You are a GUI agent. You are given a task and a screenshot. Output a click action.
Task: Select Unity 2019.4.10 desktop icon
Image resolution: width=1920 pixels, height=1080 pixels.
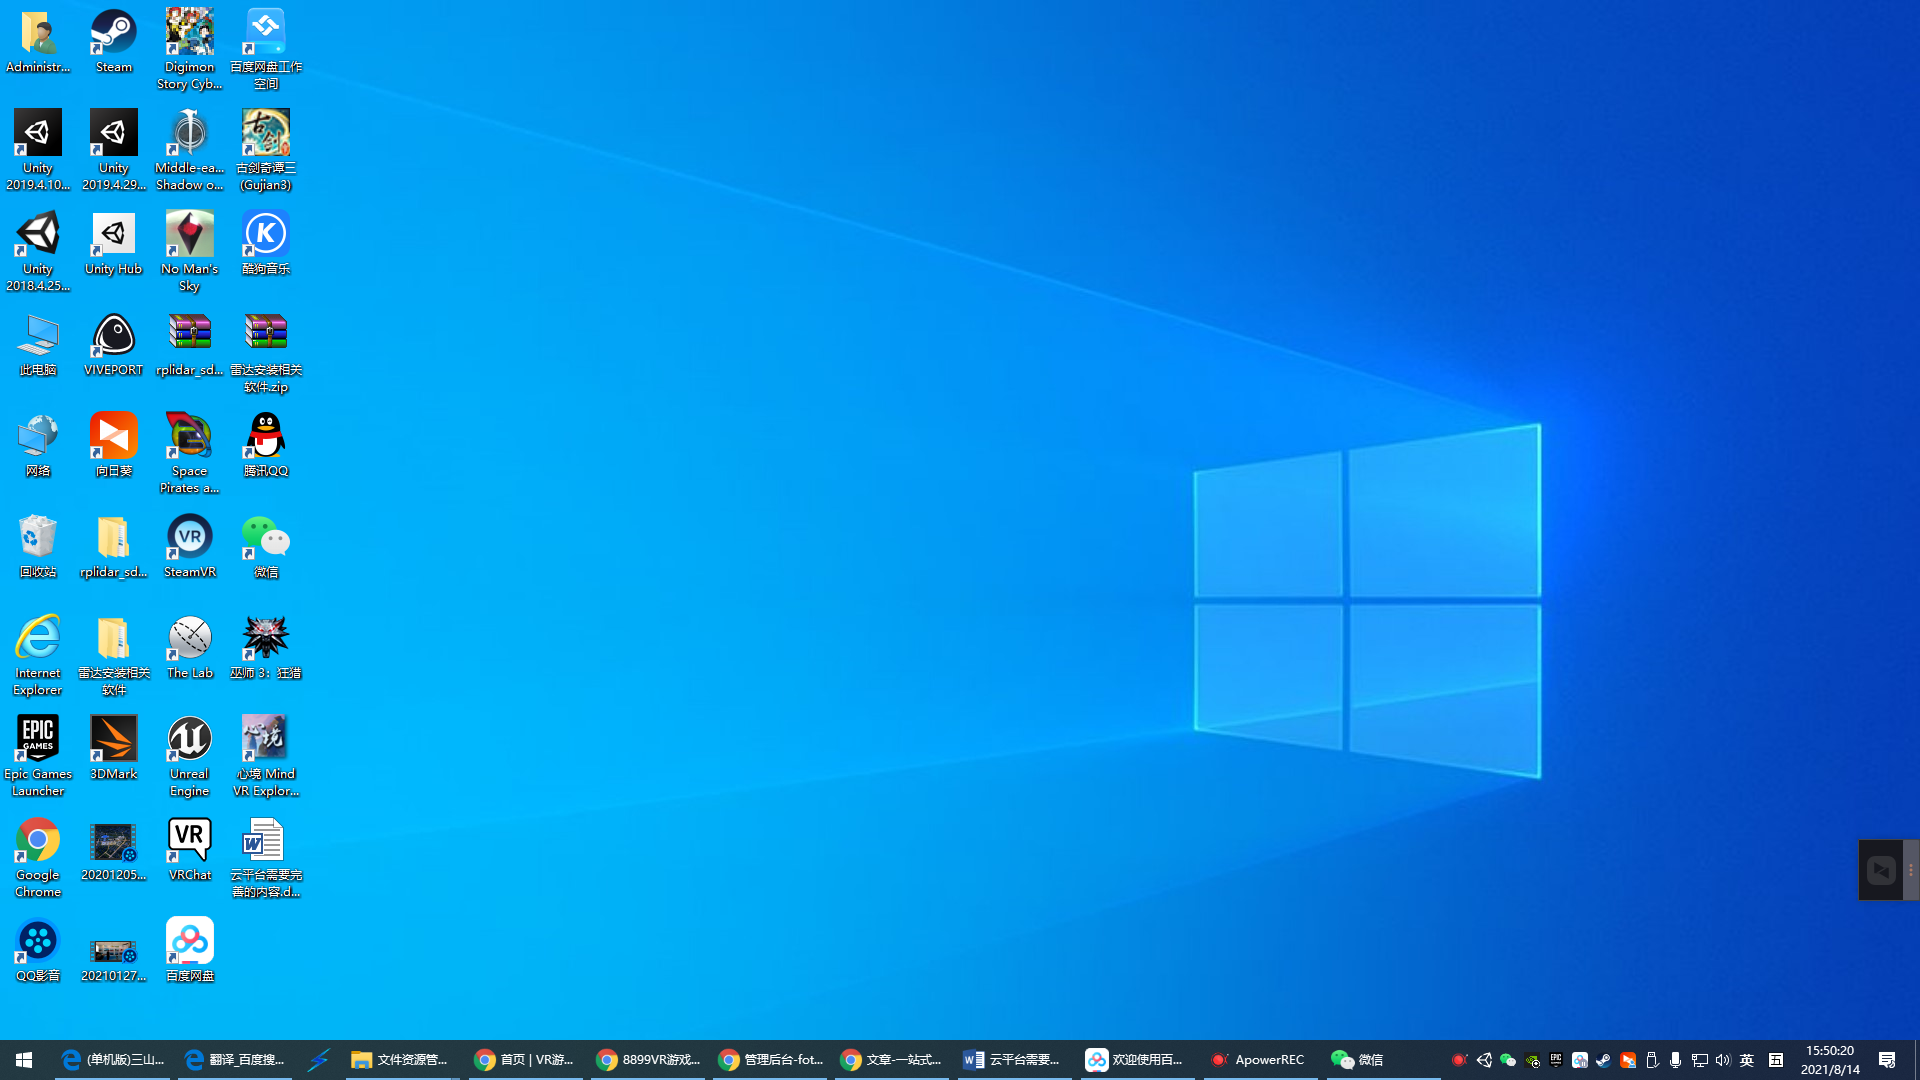click(x=38, y=151)
